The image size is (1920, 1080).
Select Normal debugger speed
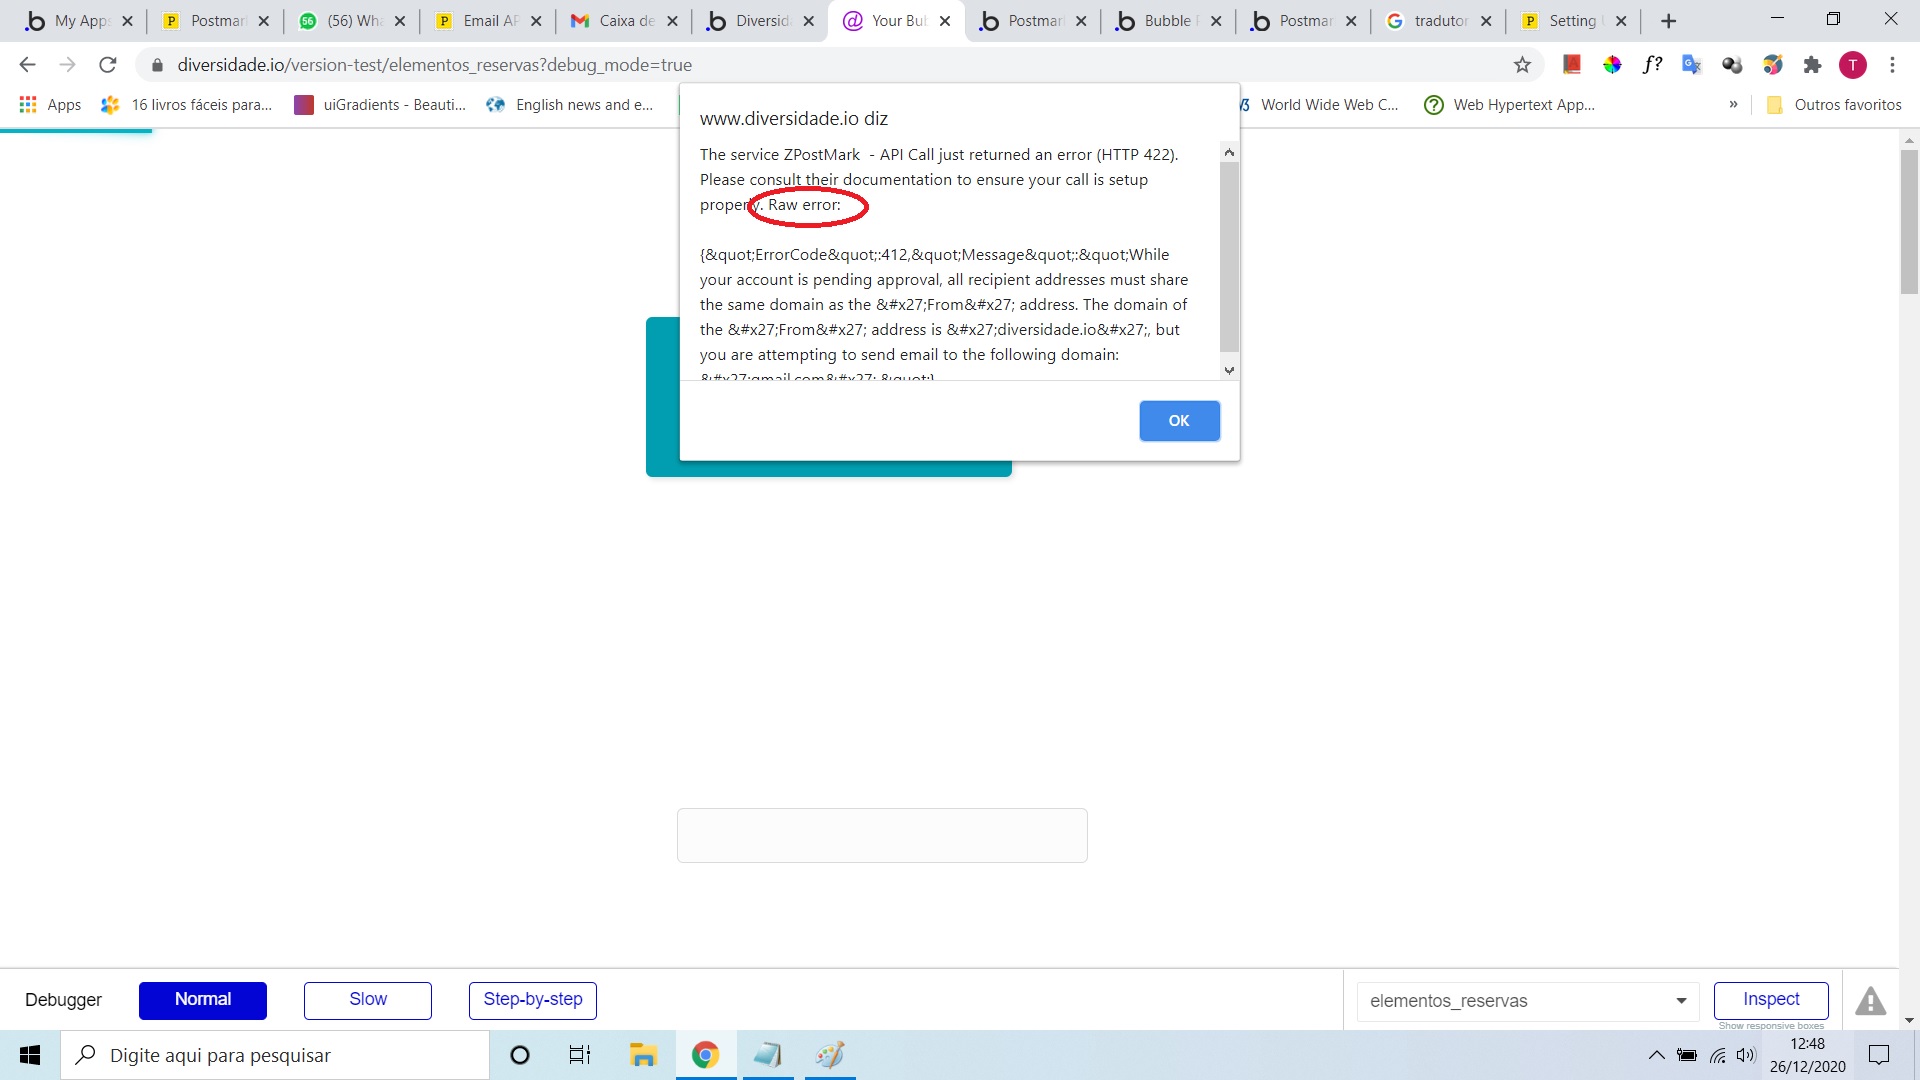point(203,1000)
